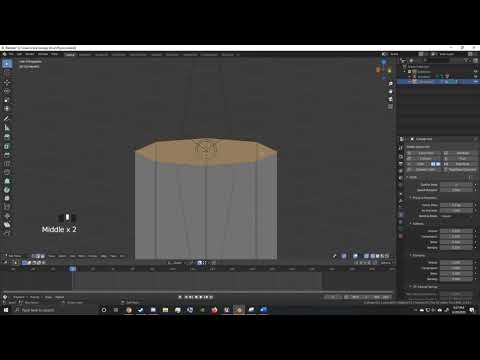Select the Rotate tool
This screenshot has height=360, width=480.
[7, 91]
